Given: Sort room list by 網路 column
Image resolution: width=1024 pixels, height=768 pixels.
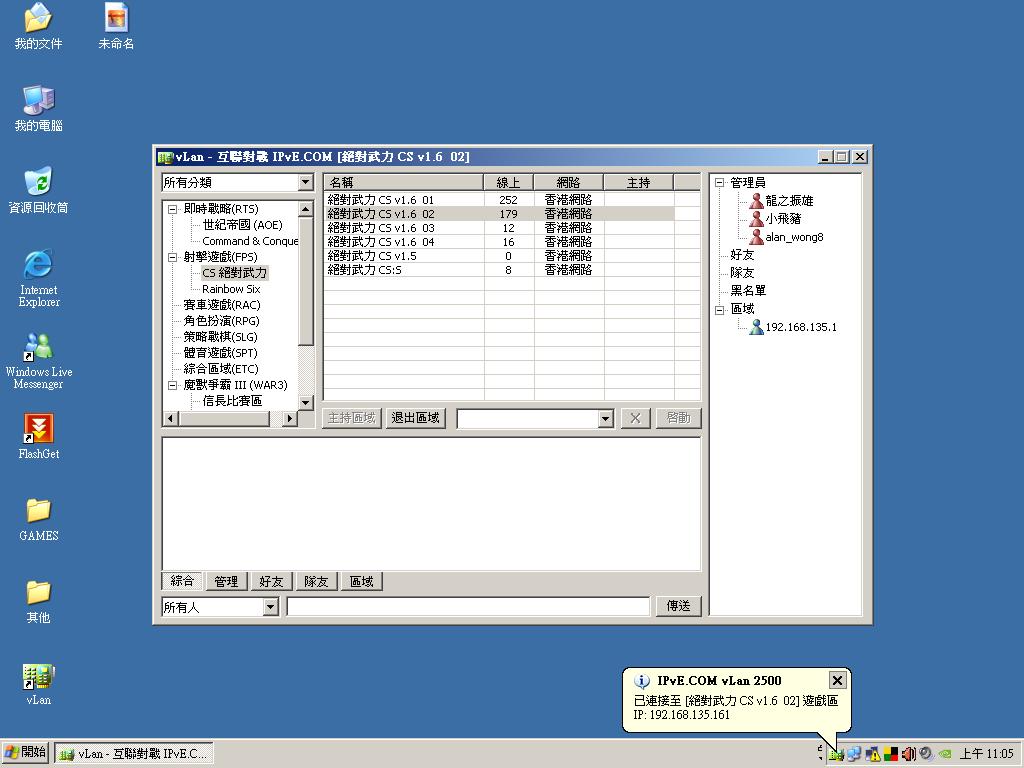Looking at the screenshot, I should [568, 182].
